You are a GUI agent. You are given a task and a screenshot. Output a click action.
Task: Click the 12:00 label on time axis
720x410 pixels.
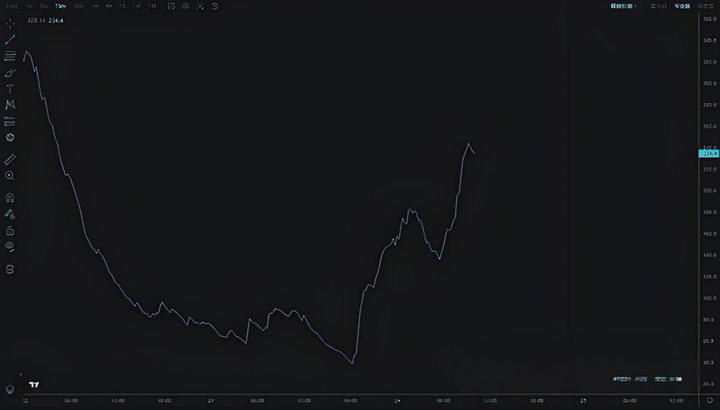118,400
